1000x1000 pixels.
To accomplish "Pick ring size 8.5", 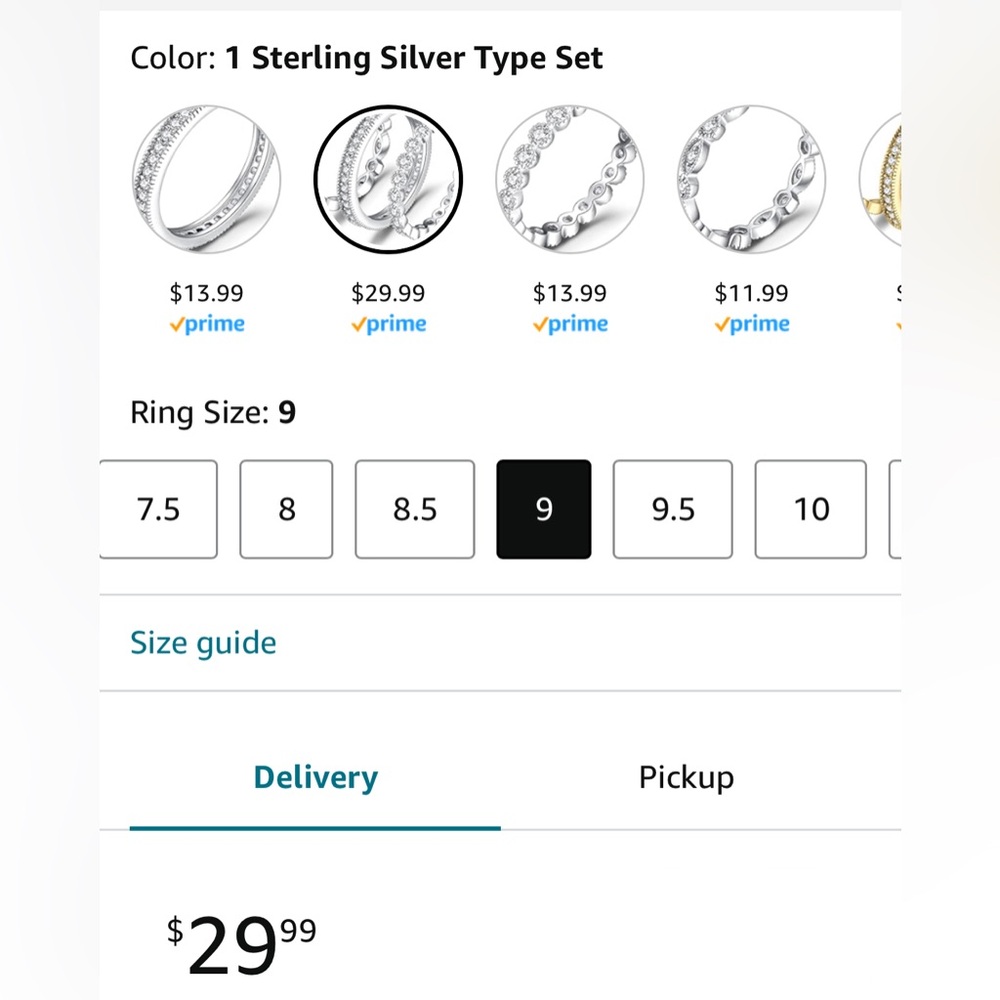I will point(414,508).
